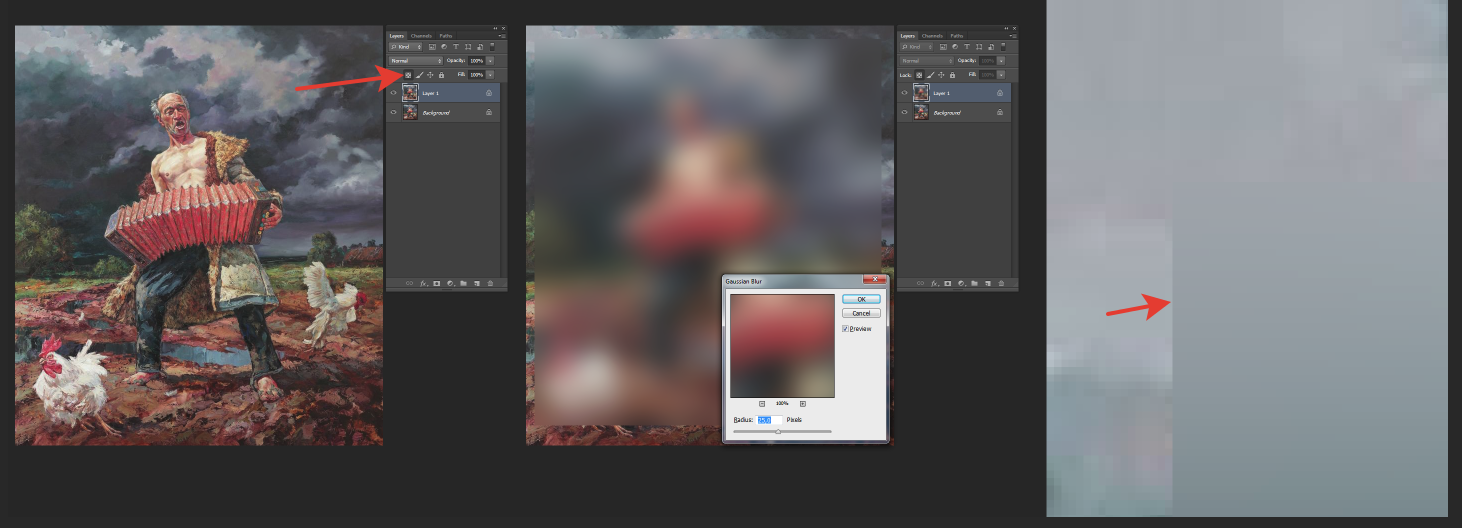Uncheck Preview in the Gaussian Blur dialog
1462x528 pixels.
(846, 328)
